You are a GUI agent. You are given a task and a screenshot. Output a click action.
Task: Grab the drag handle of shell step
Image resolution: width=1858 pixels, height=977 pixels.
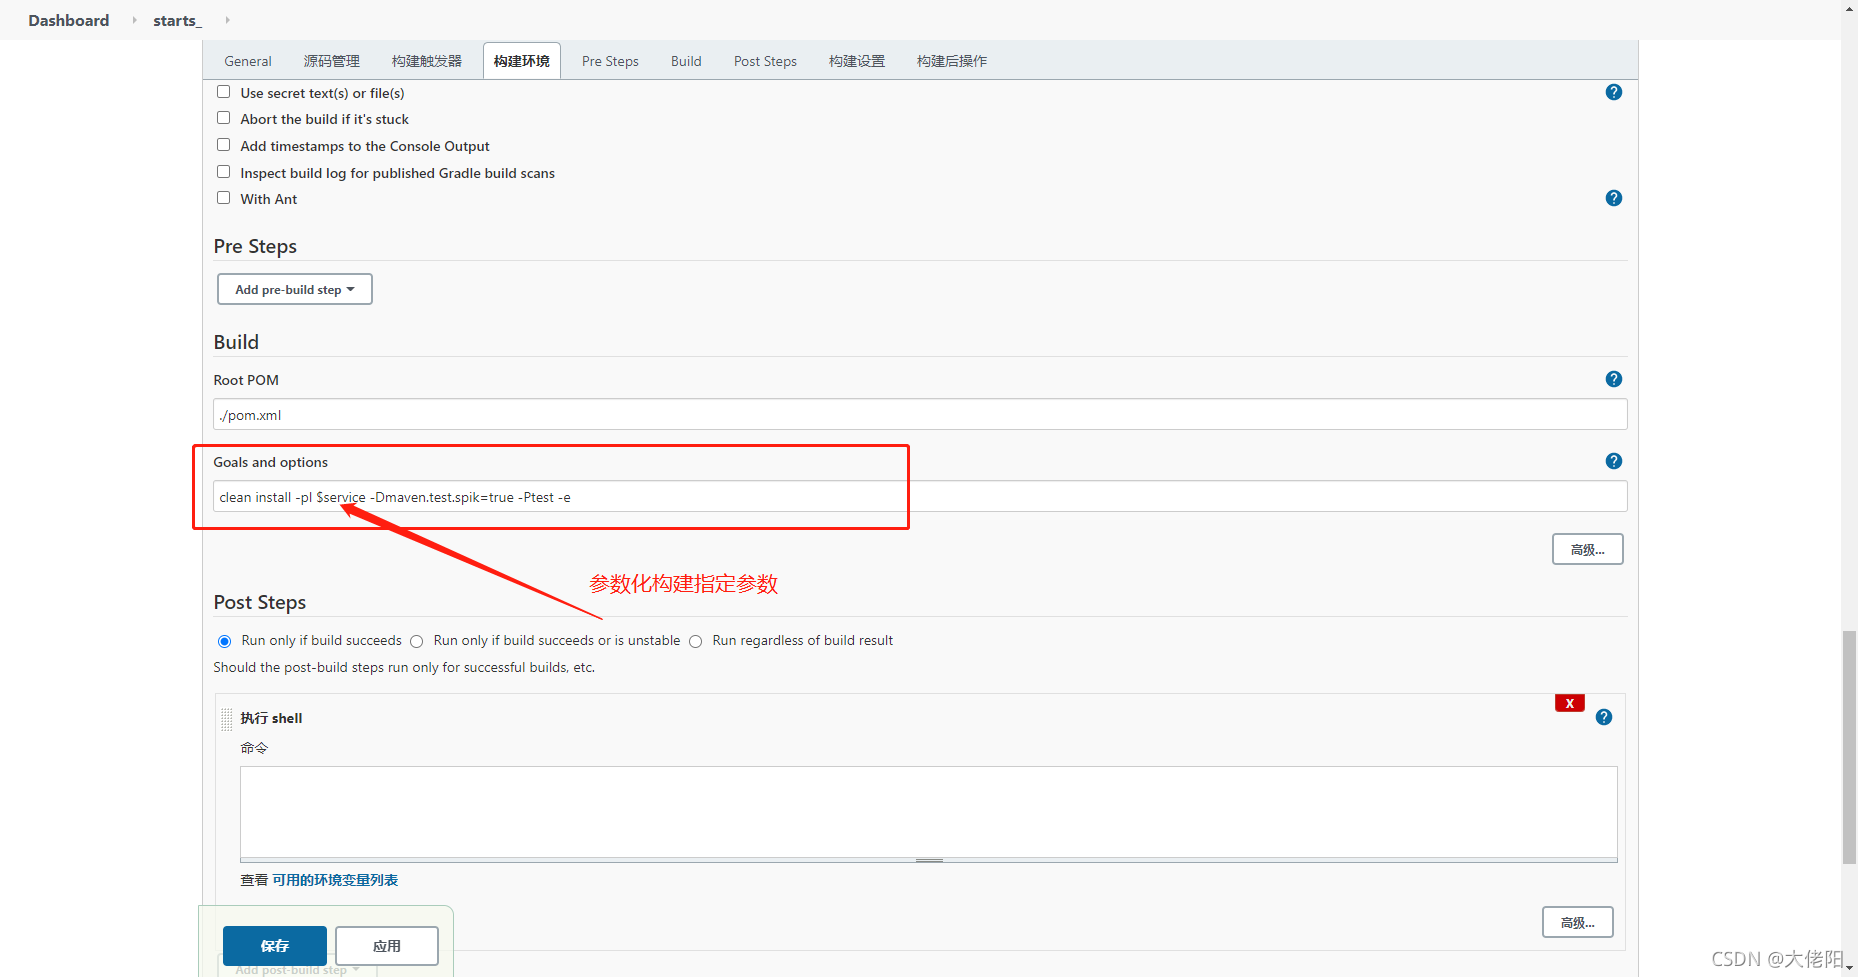227,718
